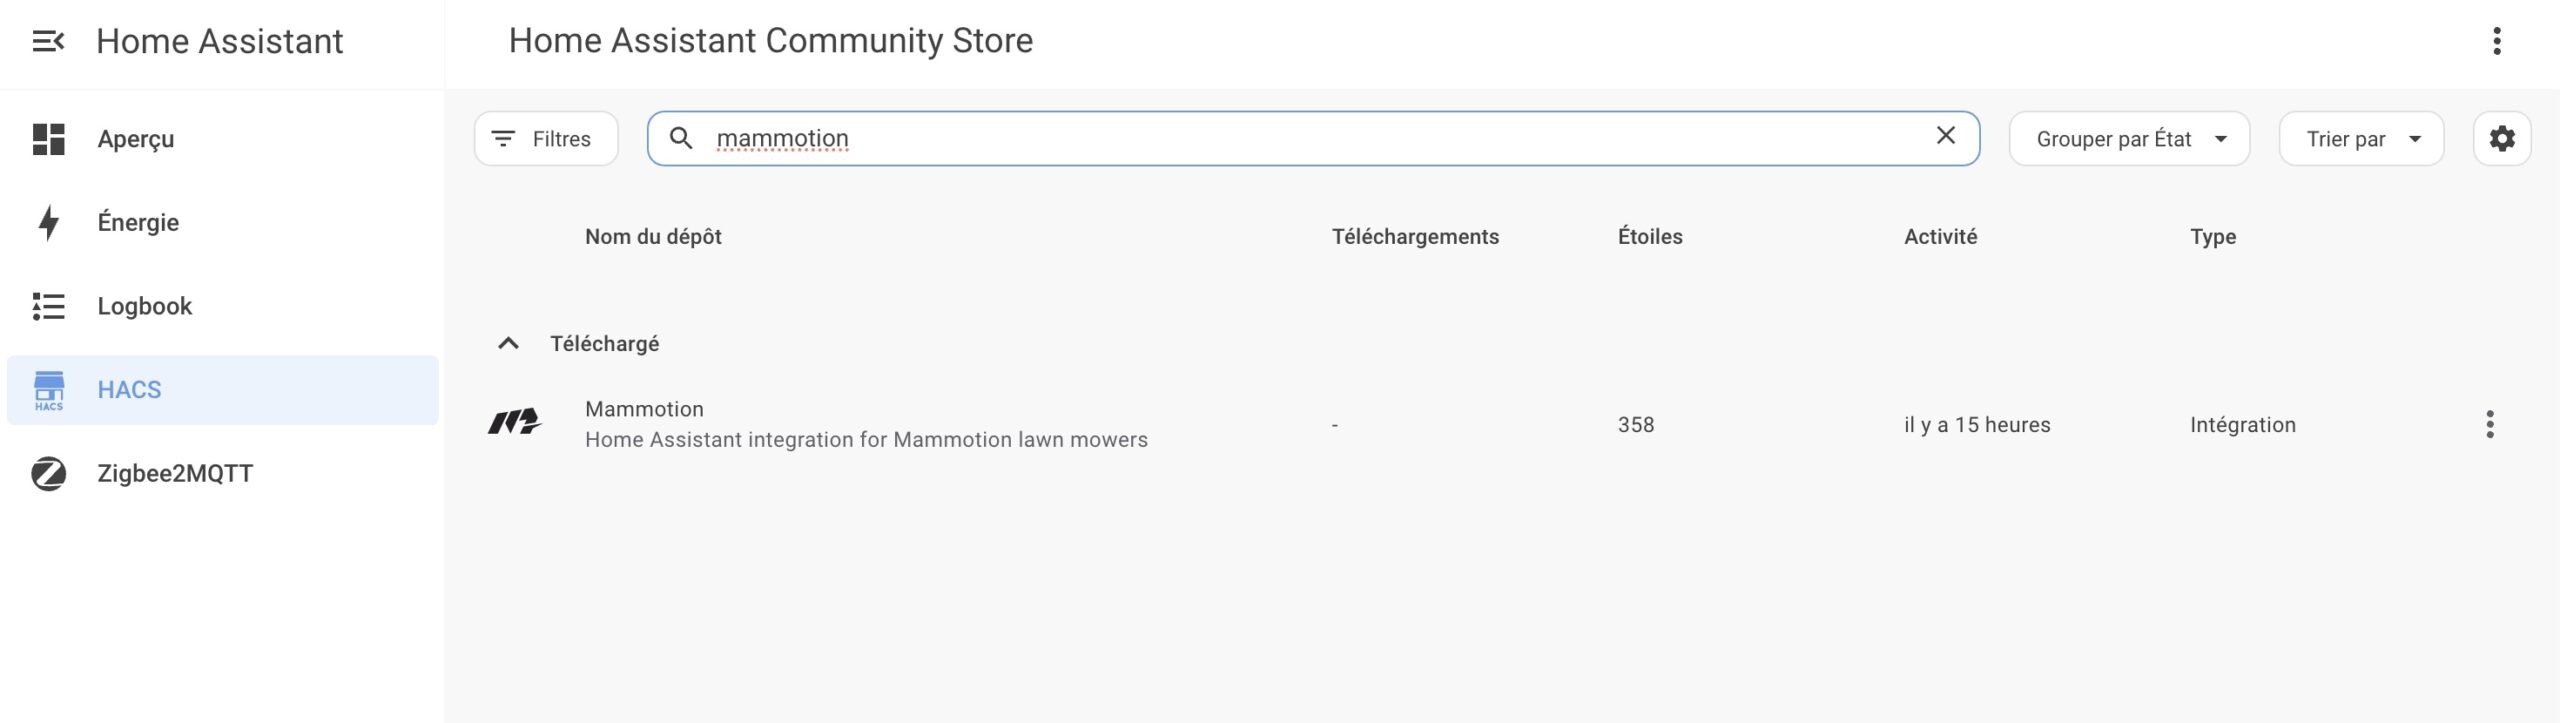Open the Aperçu dashboard icon
Image resolution: width=2560 pixels, height=723 pixels.
48,139
